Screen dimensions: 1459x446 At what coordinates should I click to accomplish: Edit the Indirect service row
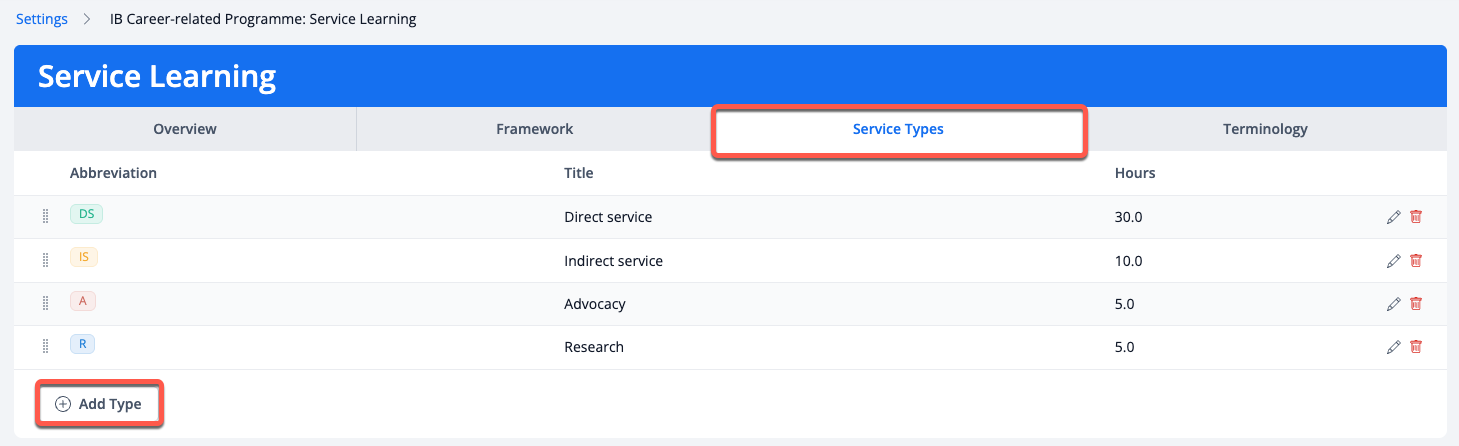click(x=1393, y=261)
